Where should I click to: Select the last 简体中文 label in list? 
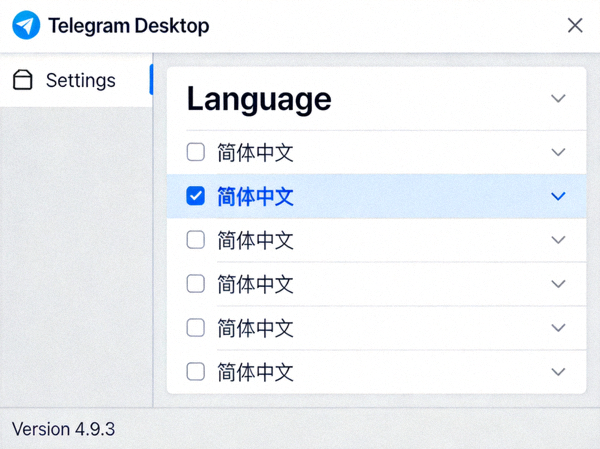pyautogui.click(x=255, y=372)
